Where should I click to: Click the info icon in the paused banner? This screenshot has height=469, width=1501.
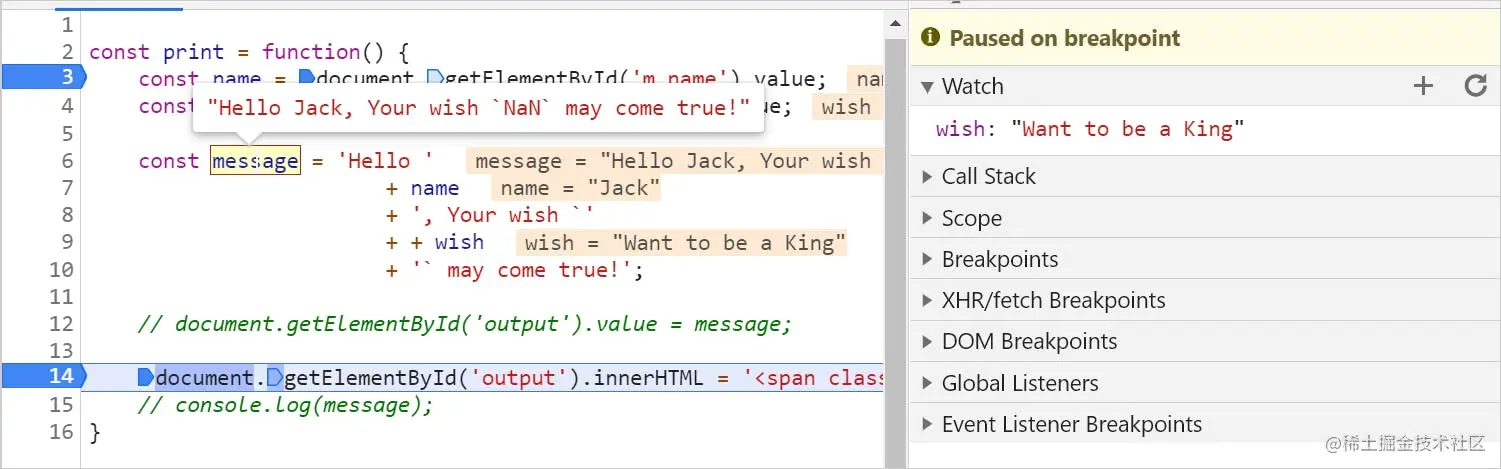pos(930,38)
